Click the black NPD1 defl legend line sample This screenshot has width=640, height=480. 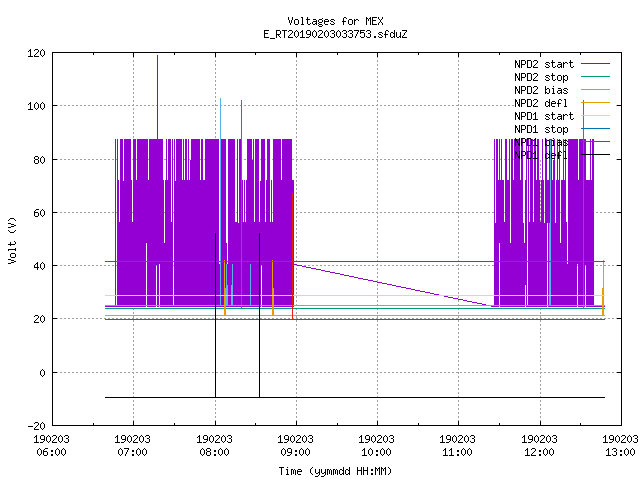tap(595, 155)
